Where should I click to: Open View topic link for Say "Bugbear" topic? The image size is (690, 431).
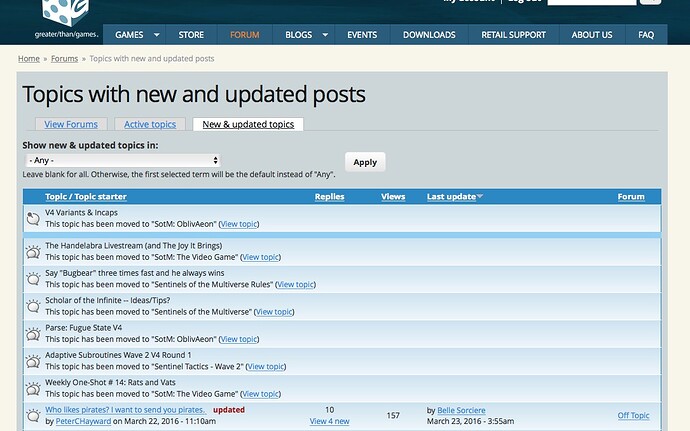pos(295,284)
